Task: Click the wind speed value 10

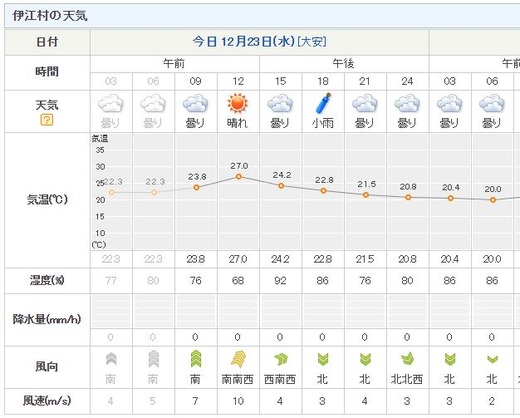Action: (238, 401)
